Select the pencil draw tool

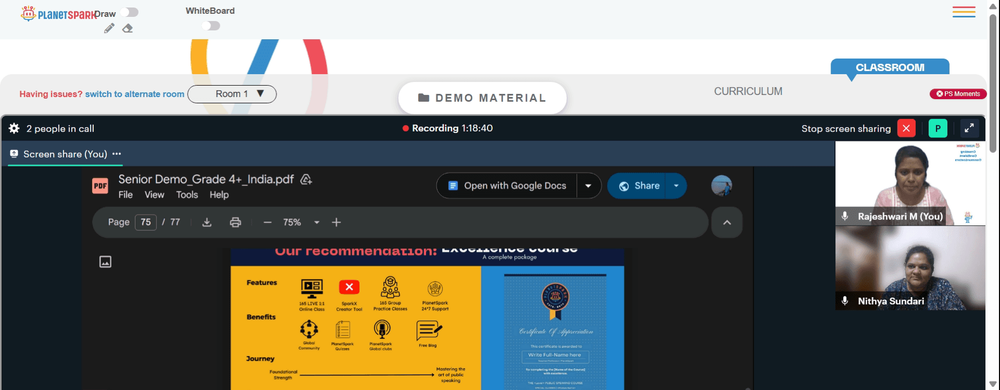[109, 28]
